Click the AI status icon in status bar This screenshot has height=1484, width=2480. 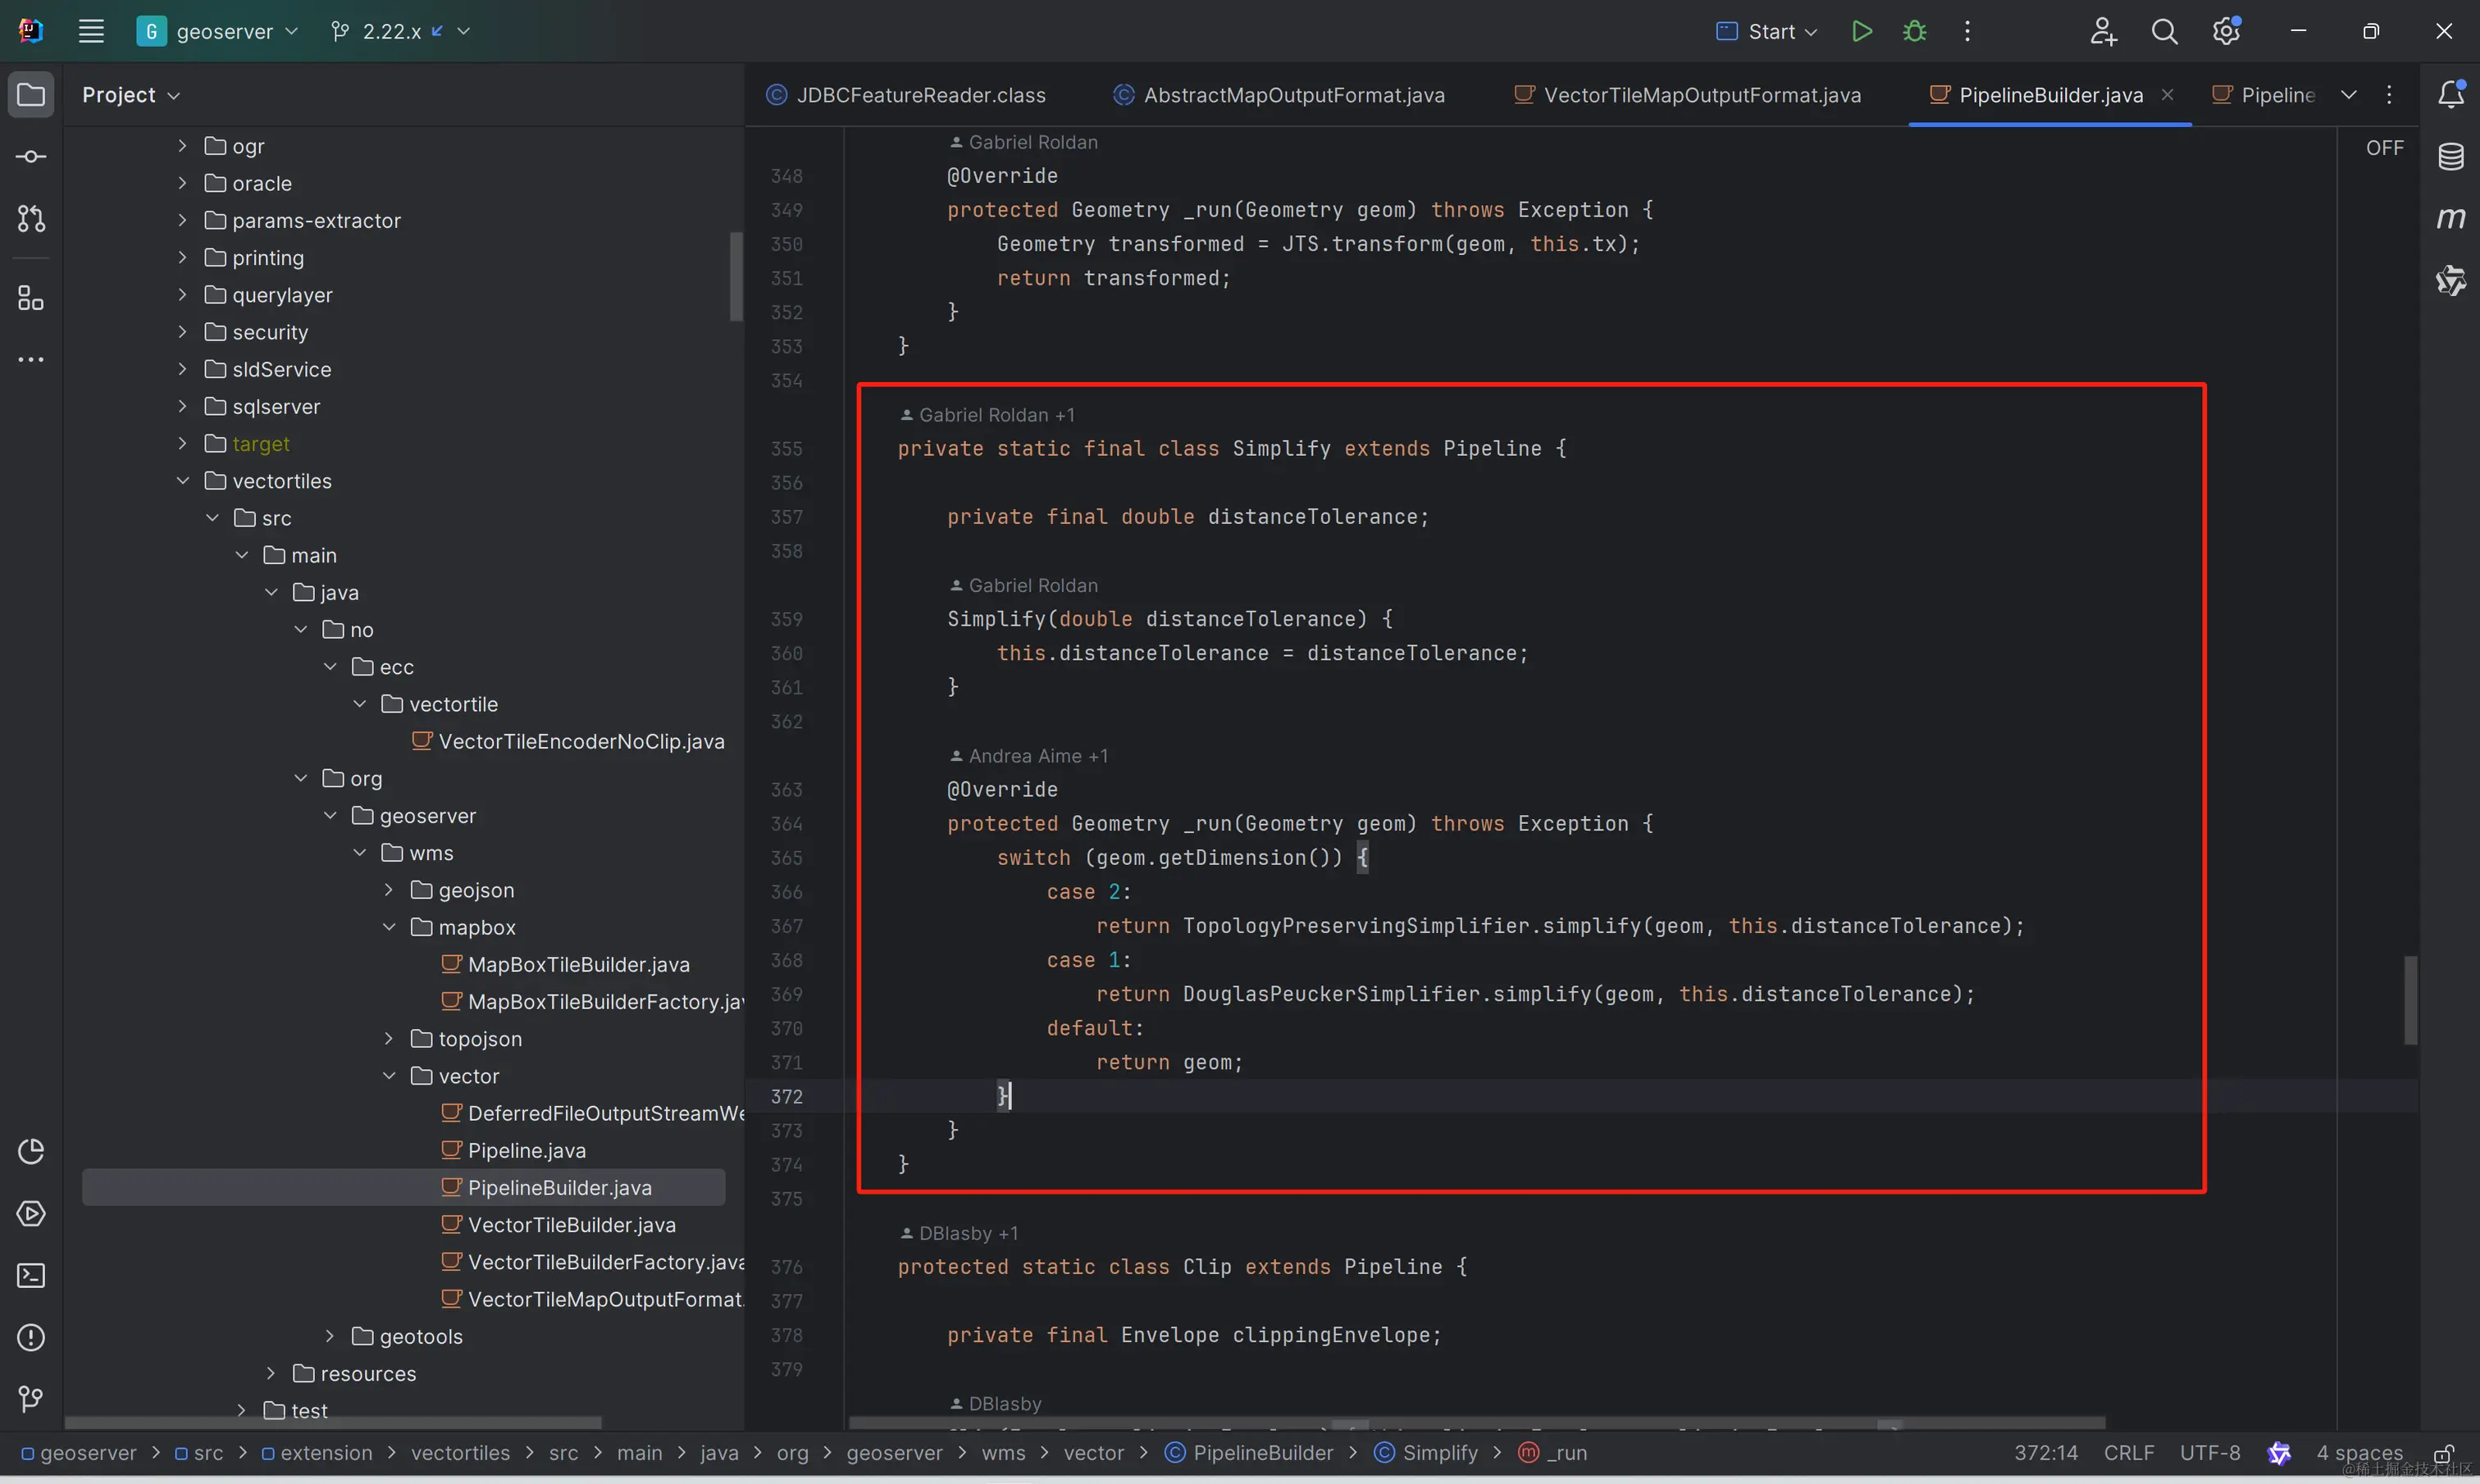click(x=2280, y=1453)
